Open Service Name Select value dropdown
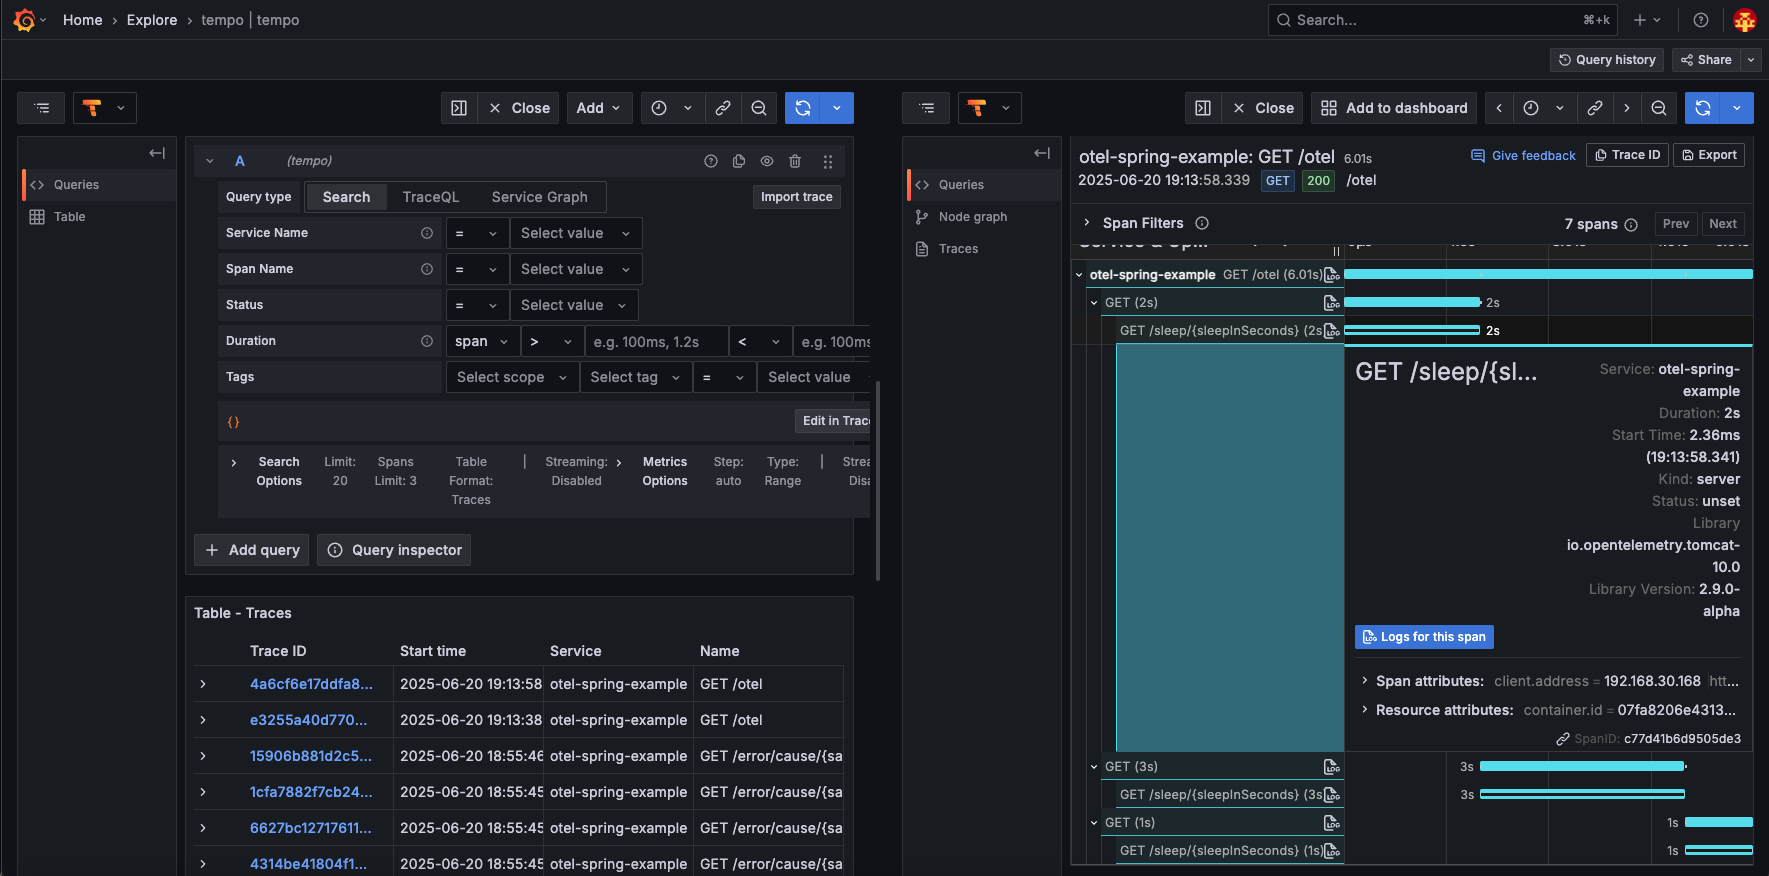The height and width of the screenshot is (876, 1769). click(576, 233)
